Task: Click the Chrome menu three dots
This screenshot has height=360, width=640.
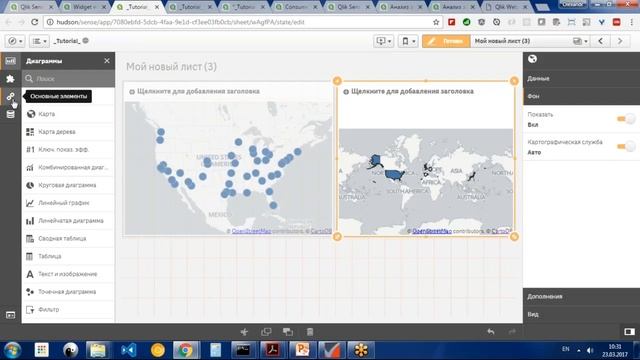Action: pos(631,22)
